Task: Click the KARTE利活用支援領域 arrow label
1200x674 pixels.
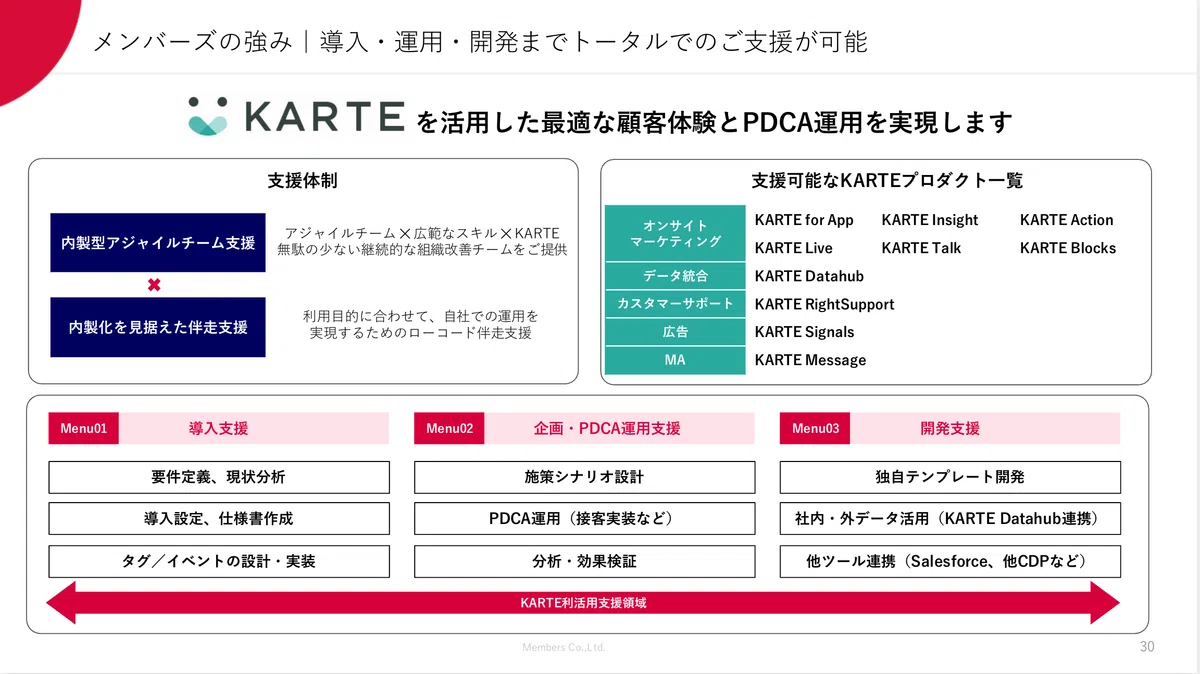Action: [x=584, y=603]
